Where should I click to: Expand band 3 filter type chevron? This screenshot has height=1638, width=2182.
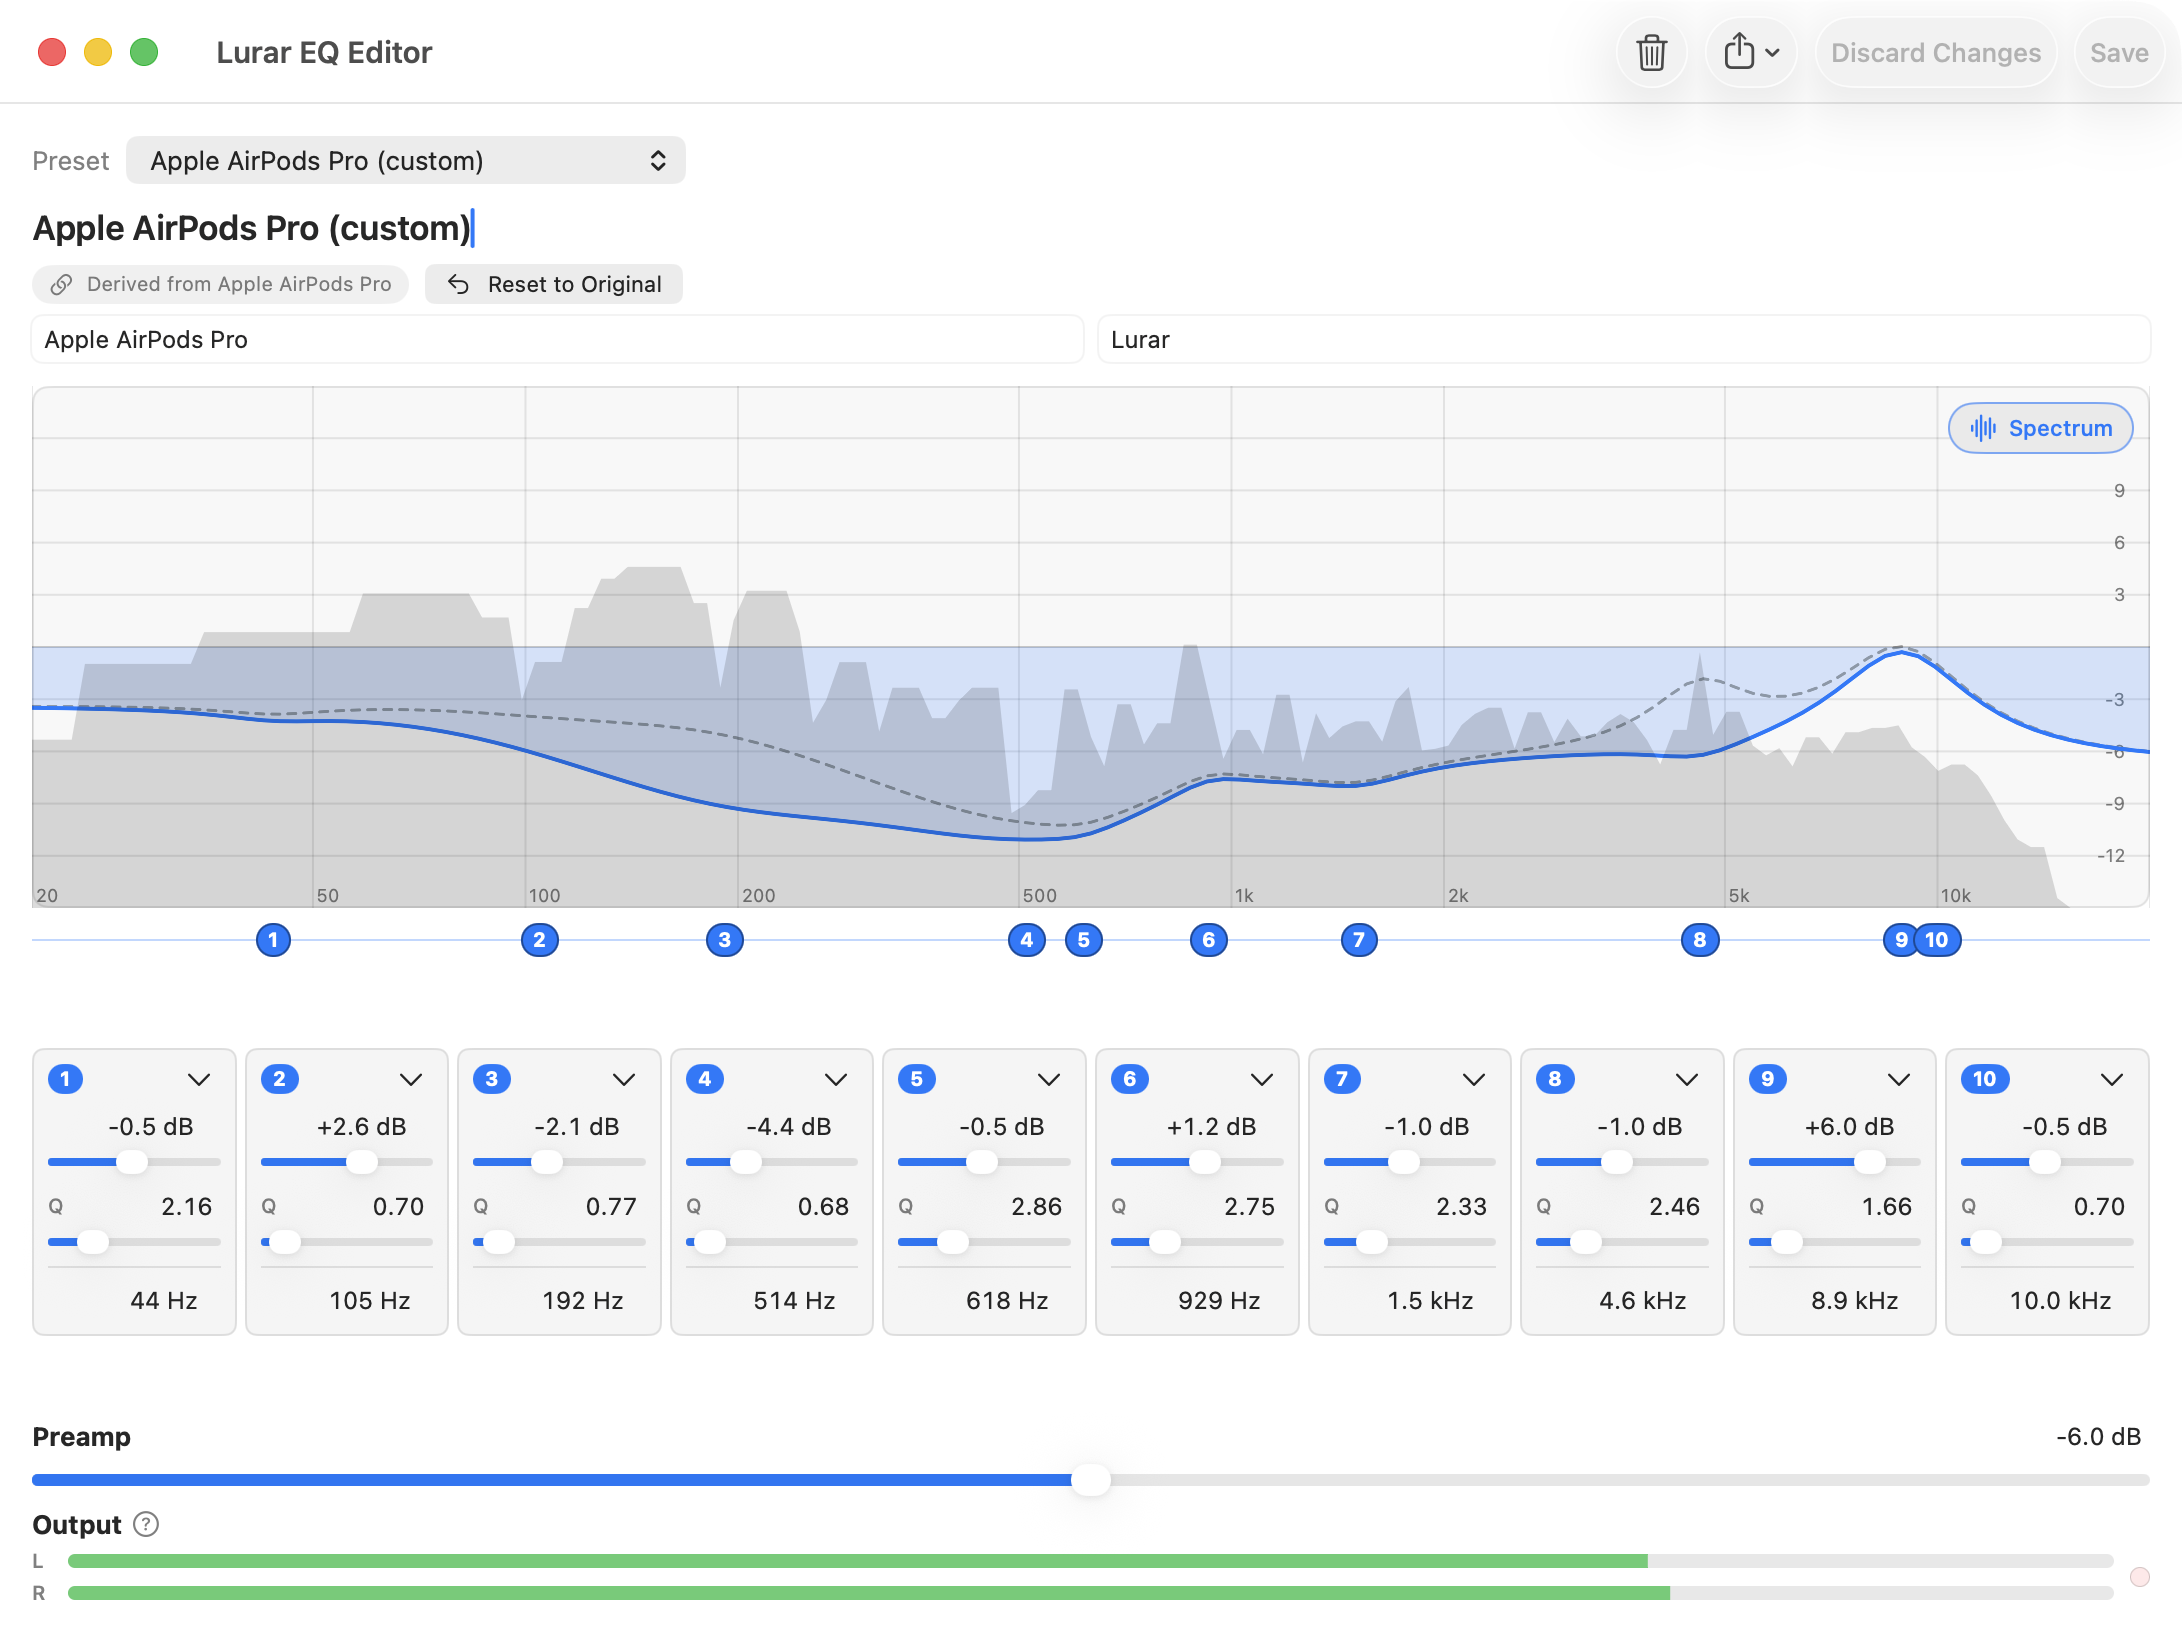tap(624, 1080)
